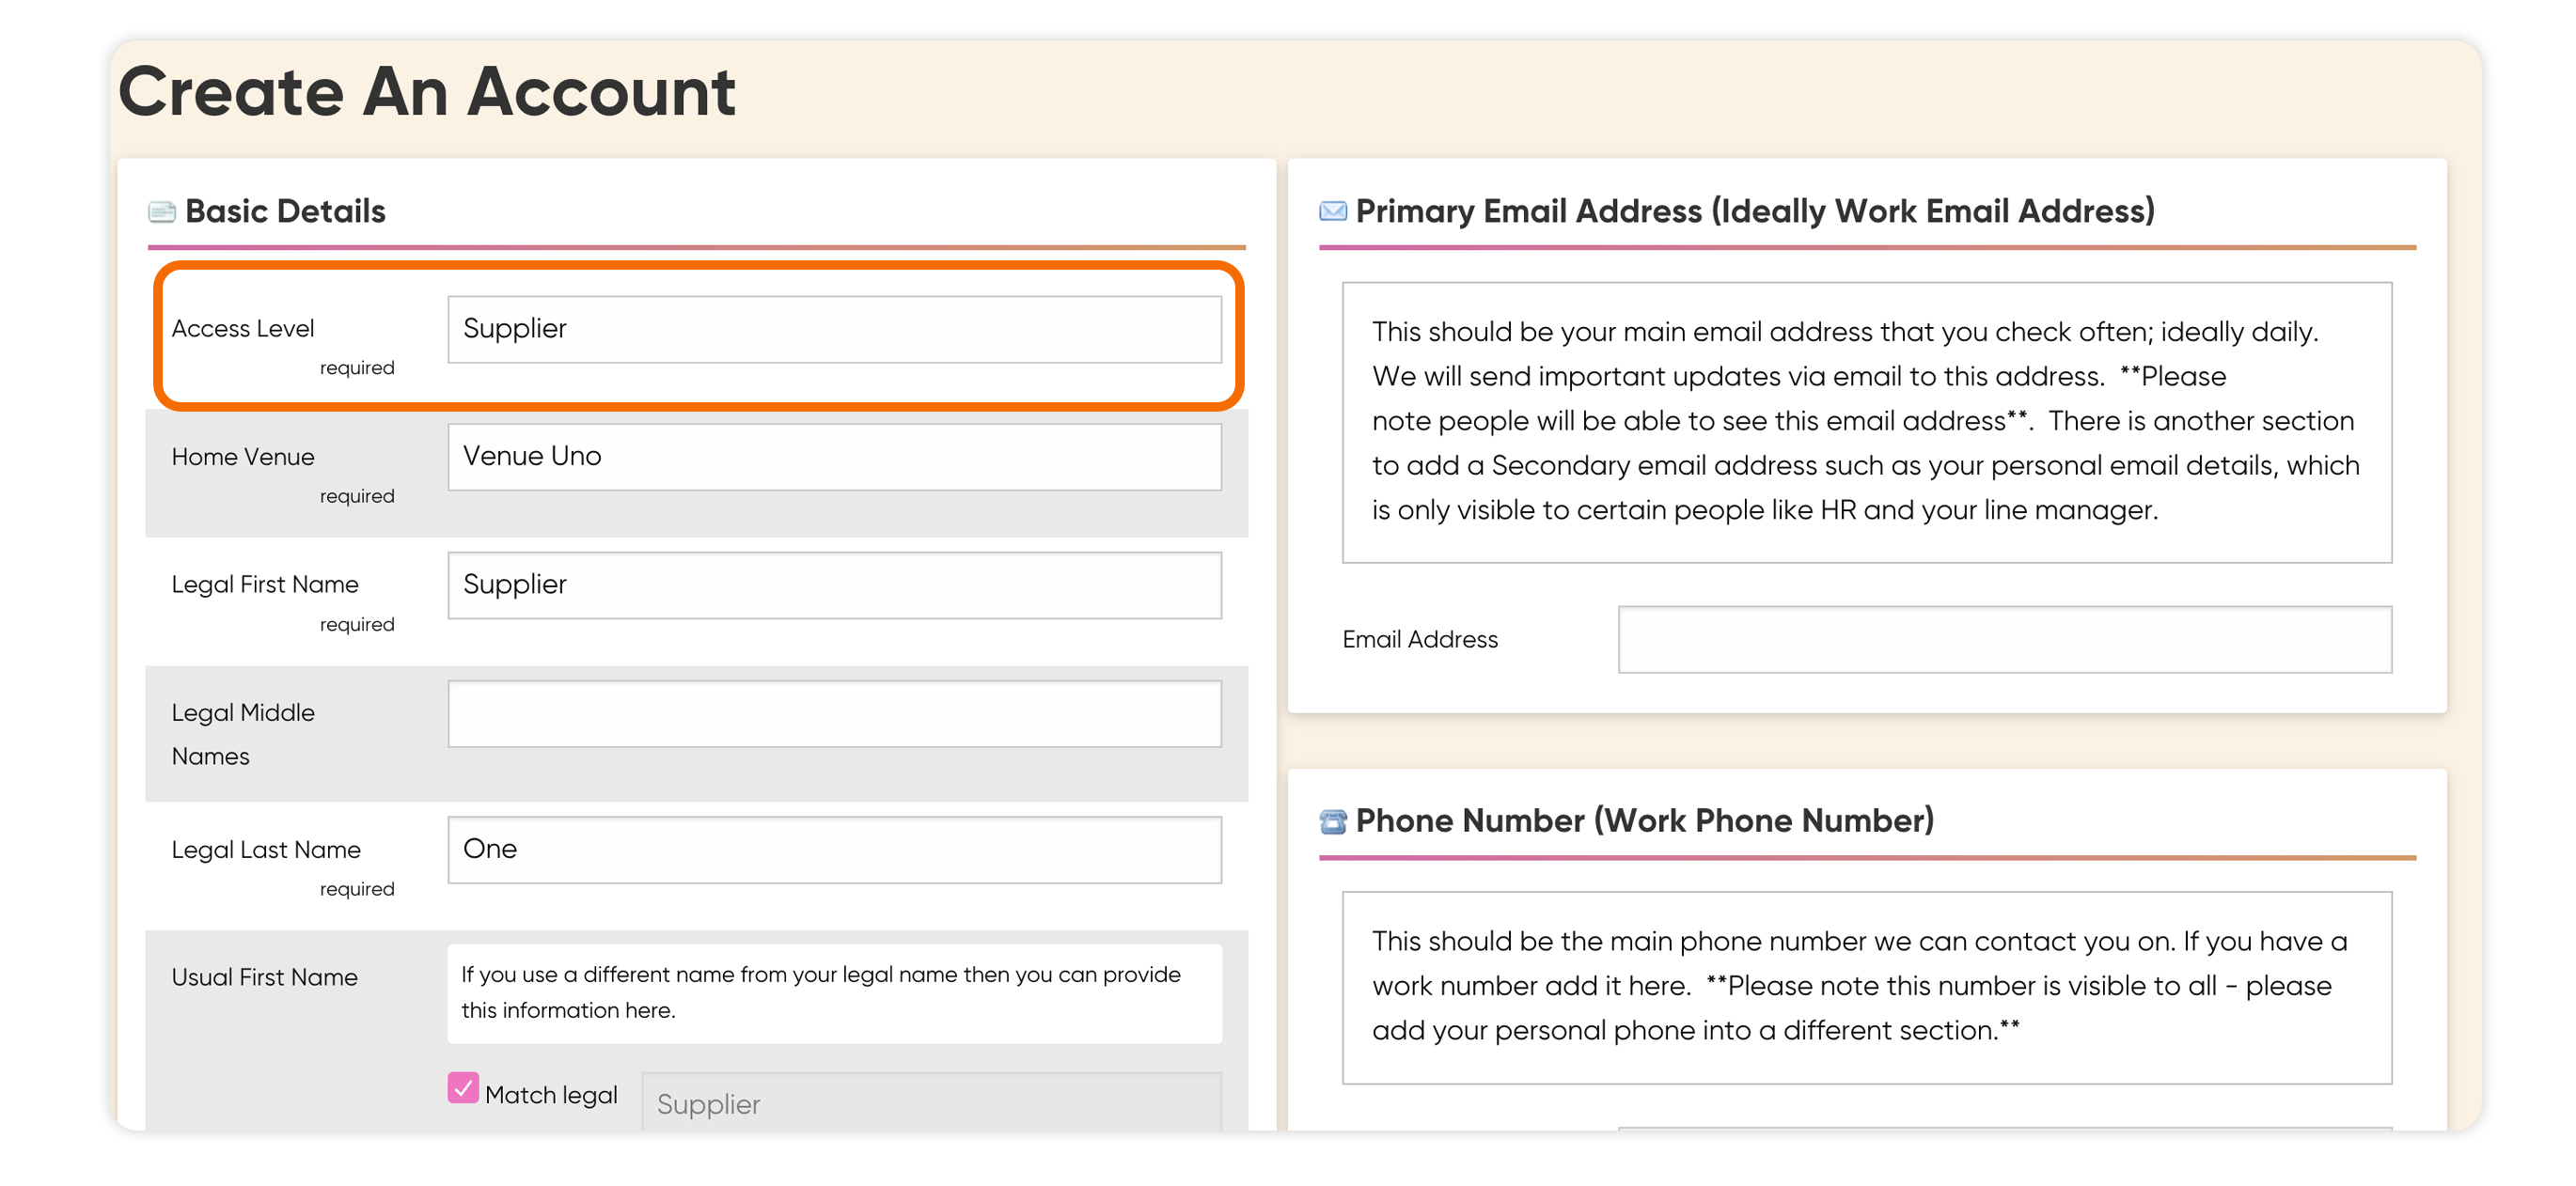This screenshot has height=1186, width=2576.
Task: Click the email address guidance text box
Action: click(1866, 422)
